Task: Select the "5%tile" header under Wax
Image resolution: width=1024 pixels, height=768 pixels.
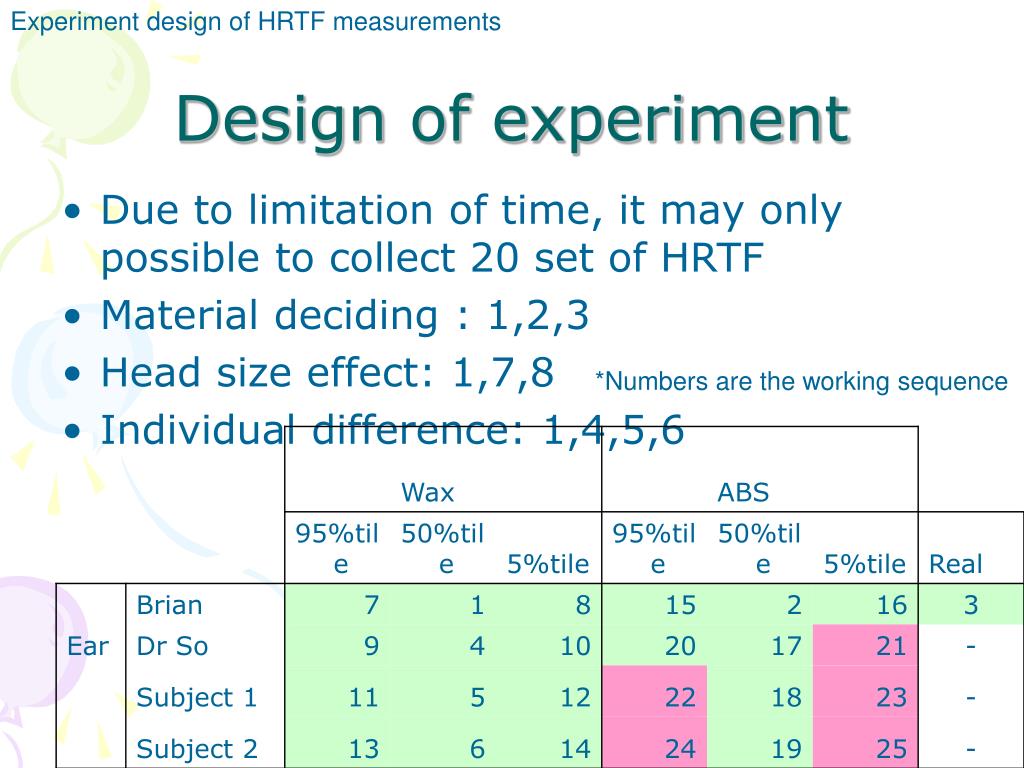Action: [x=548, y=564]
